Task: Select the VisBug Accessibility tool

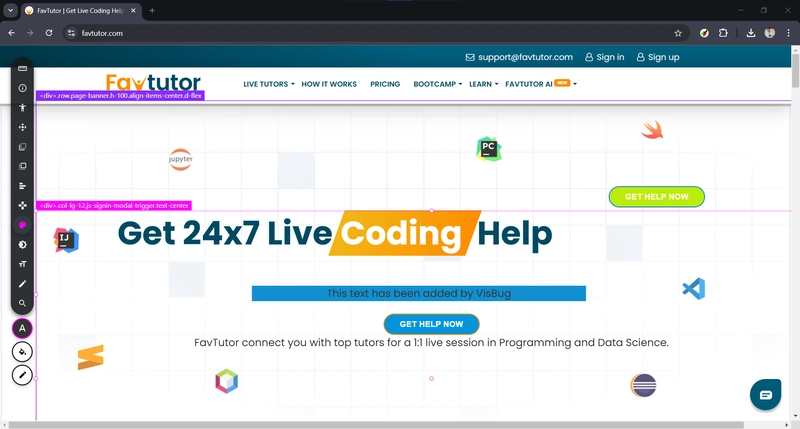Action: coord(22,108)
